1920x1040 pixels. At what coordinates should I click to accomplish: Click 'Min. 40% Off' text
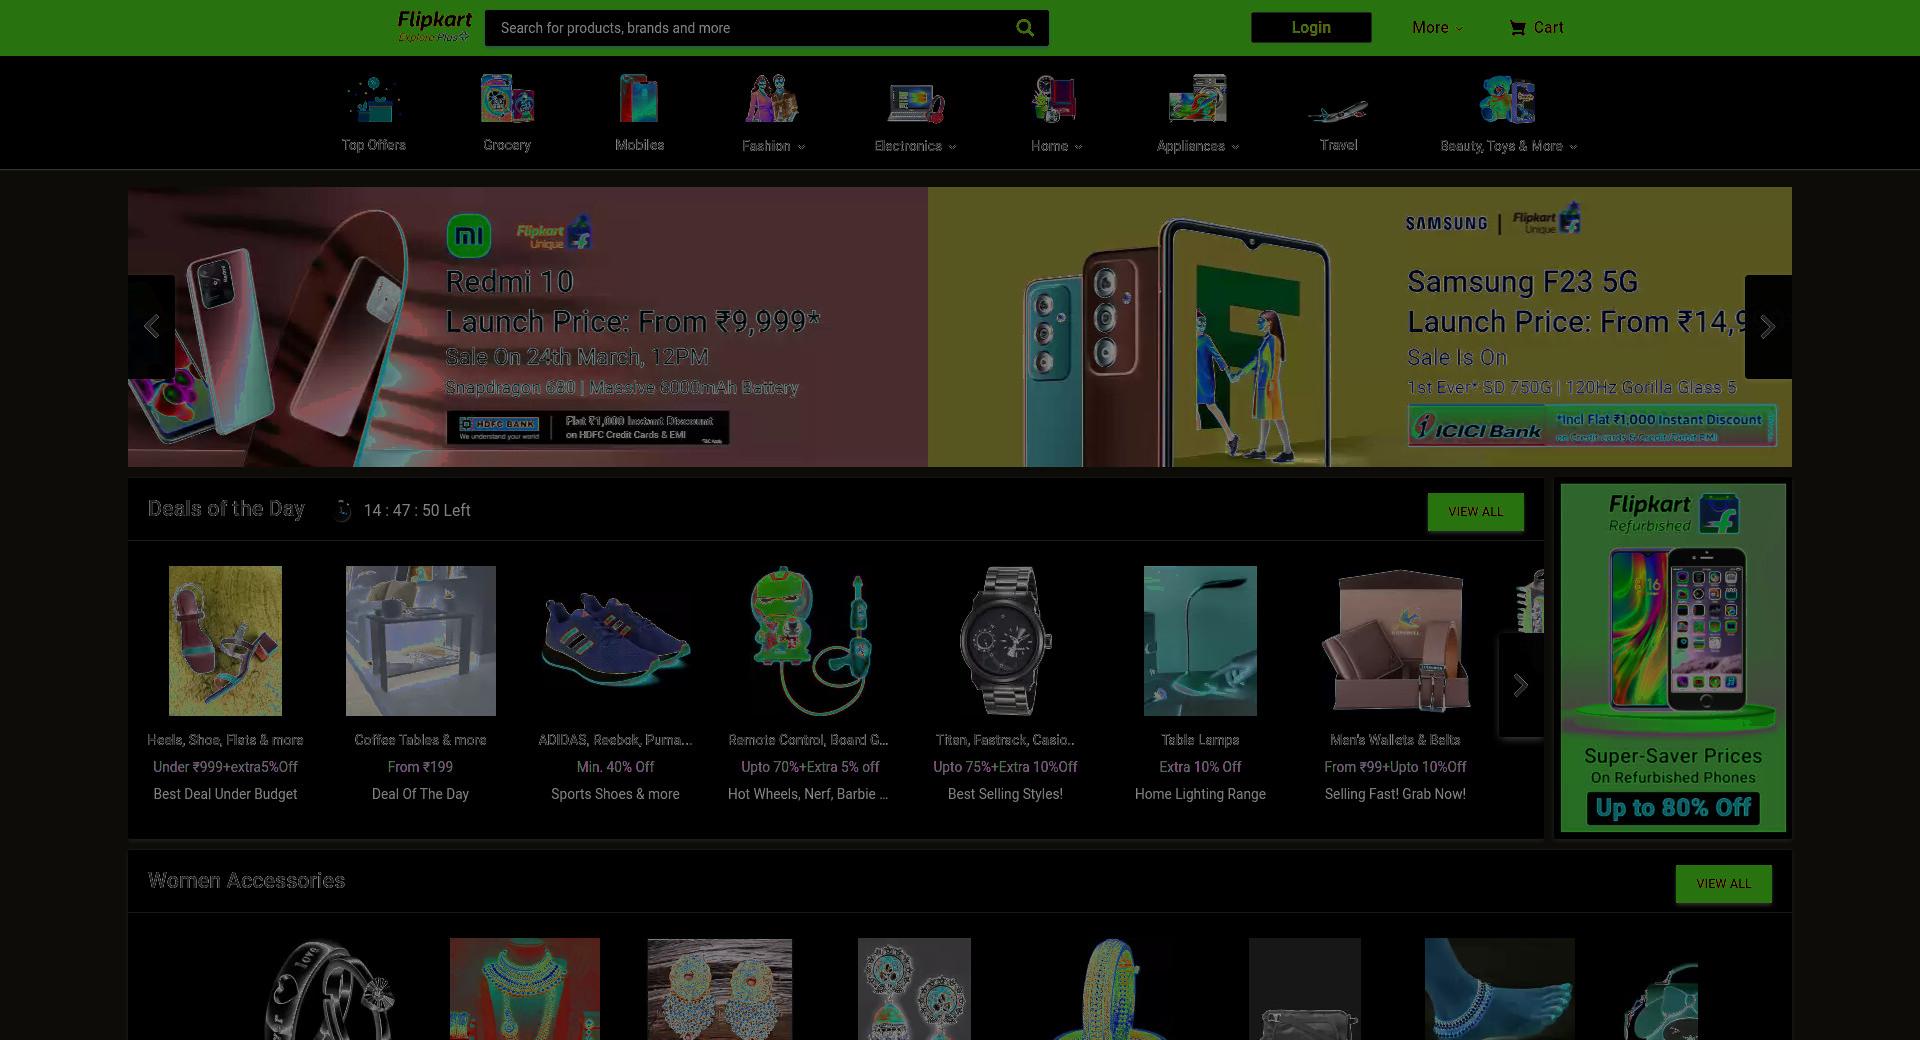point(615,767)
